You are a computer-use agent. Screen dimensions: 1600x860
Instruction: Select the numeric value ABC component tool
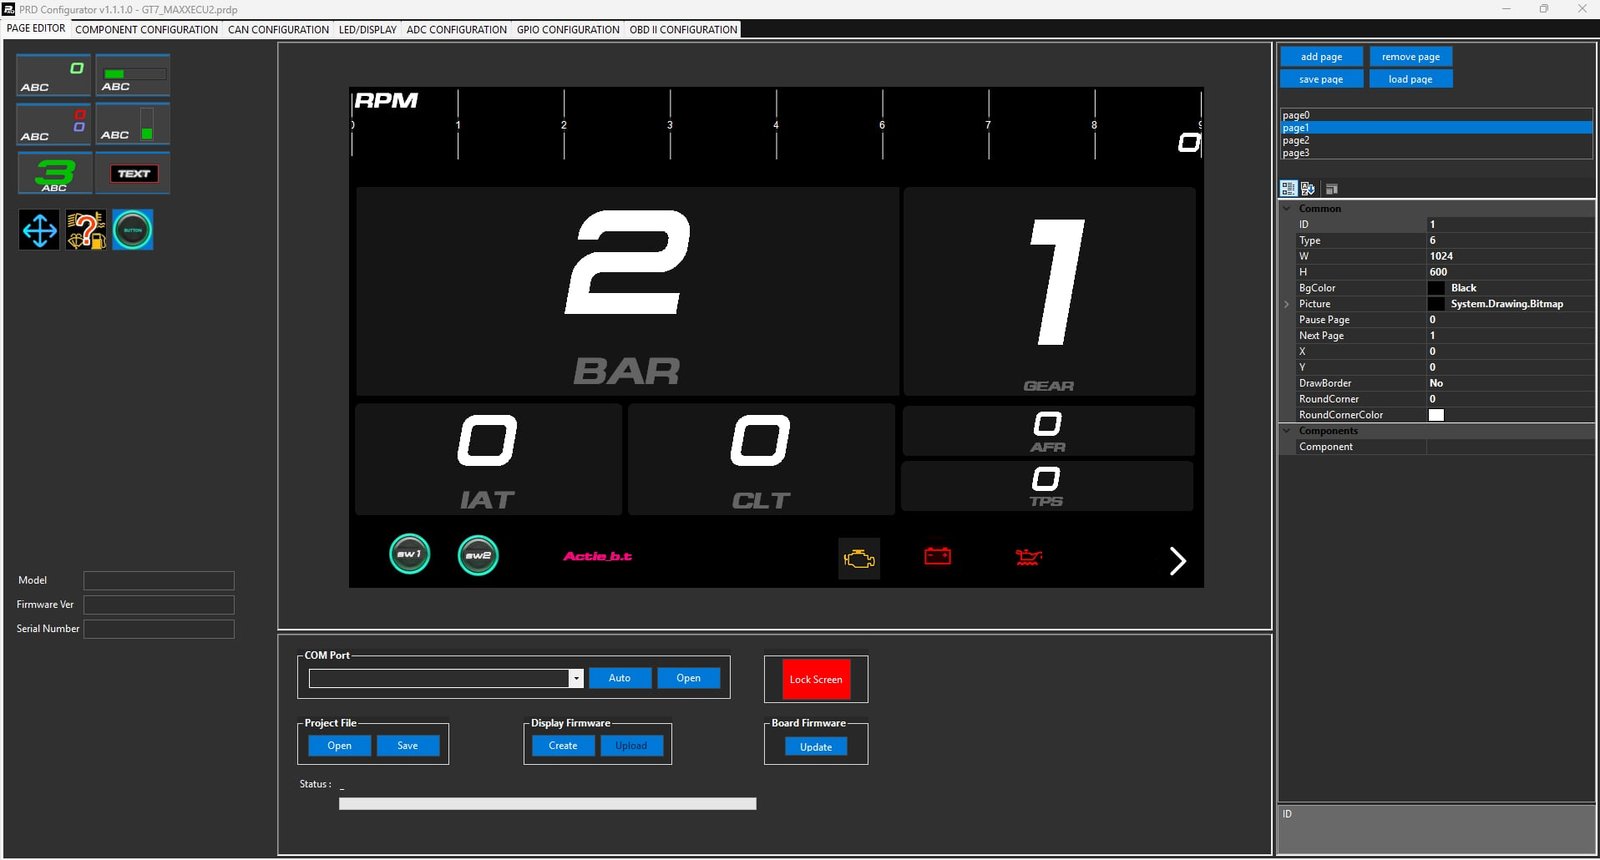pos(54,76)
